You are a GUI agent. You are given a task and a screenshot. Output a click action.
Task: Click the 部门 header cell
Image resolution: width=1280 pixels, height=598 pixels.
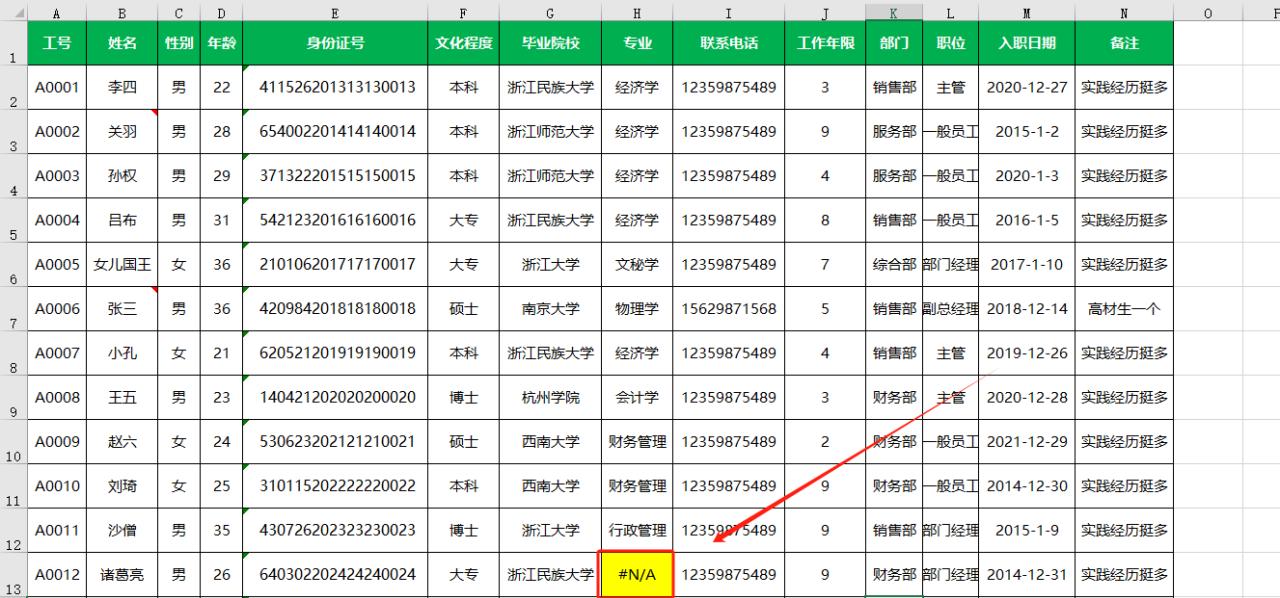(x=894, y=43)
